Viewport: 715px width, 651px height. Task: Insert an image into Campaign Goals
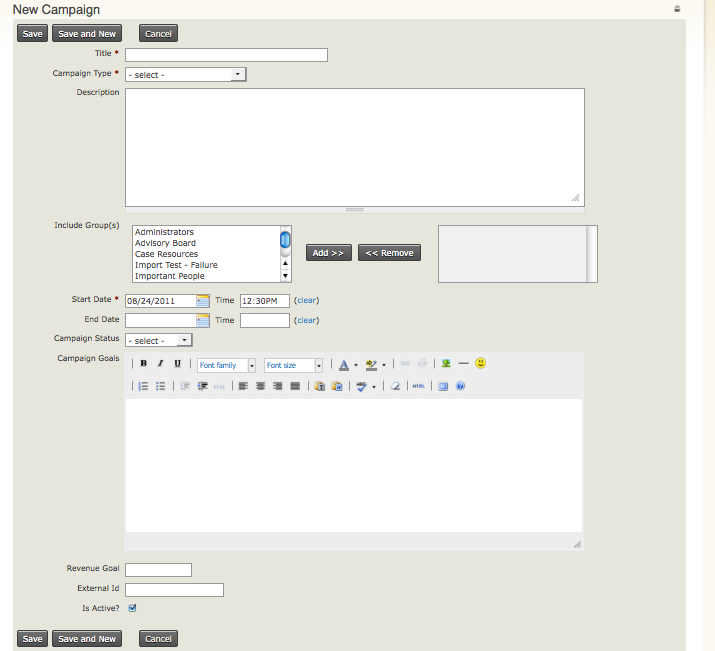[446, 364]
